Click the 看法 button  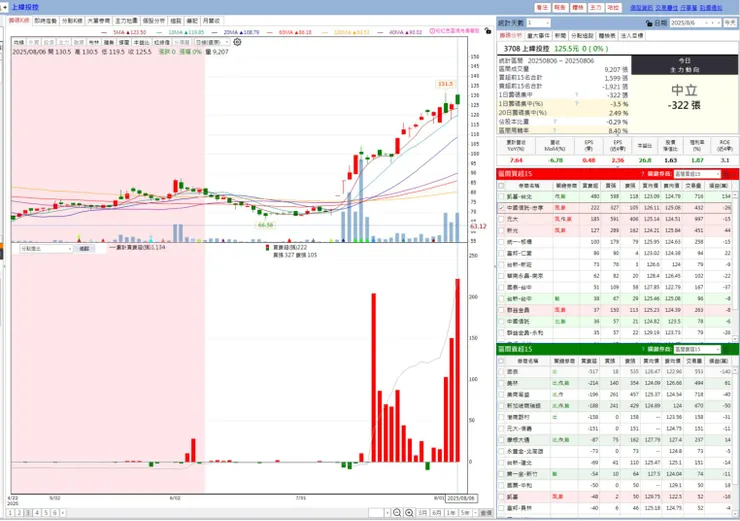[x=542, y=8]
